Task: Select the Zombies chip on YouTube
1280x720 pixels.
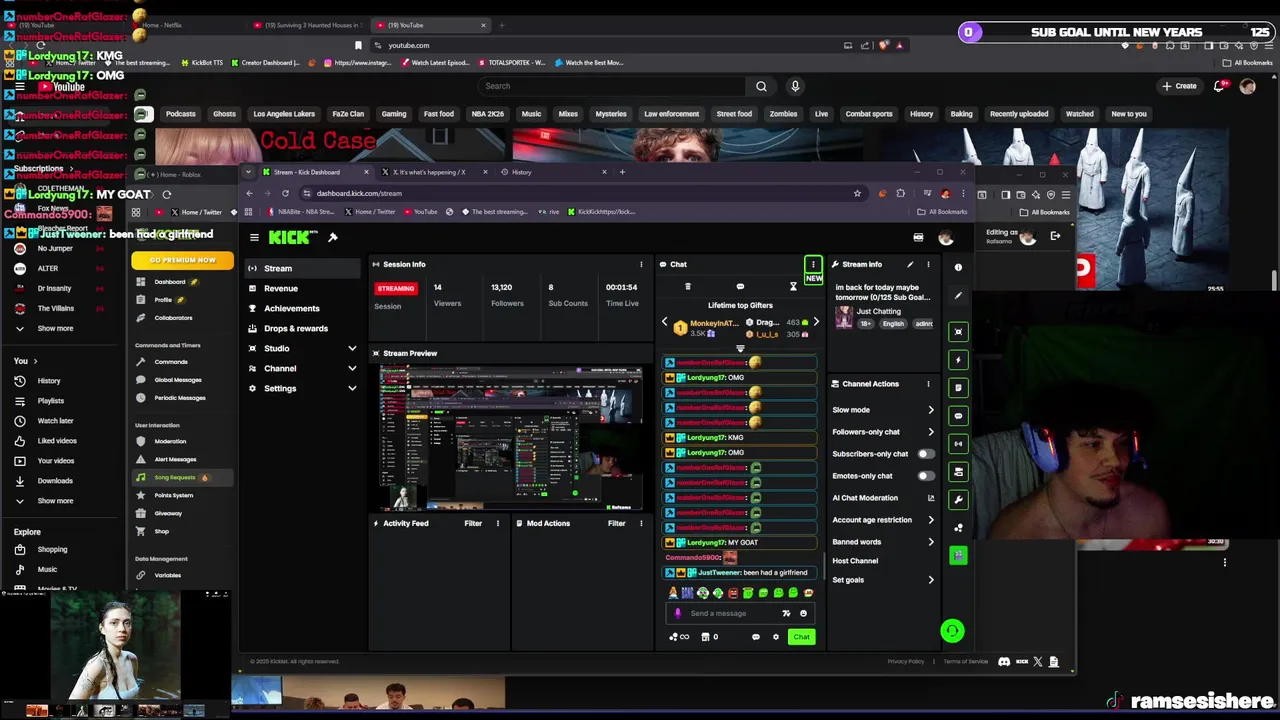Action: click(x=783, y=114)
